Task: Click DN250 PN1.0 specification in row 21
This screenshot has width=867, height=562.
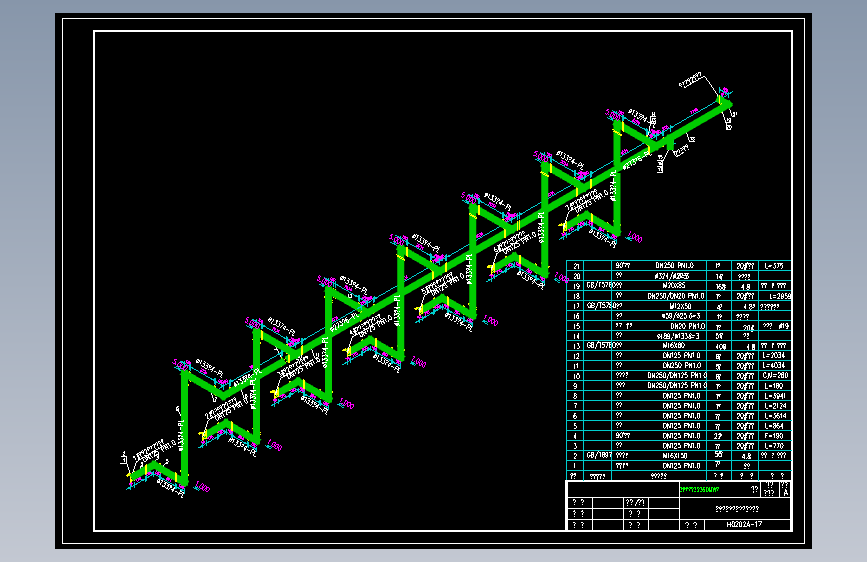Action: (675, 266)
